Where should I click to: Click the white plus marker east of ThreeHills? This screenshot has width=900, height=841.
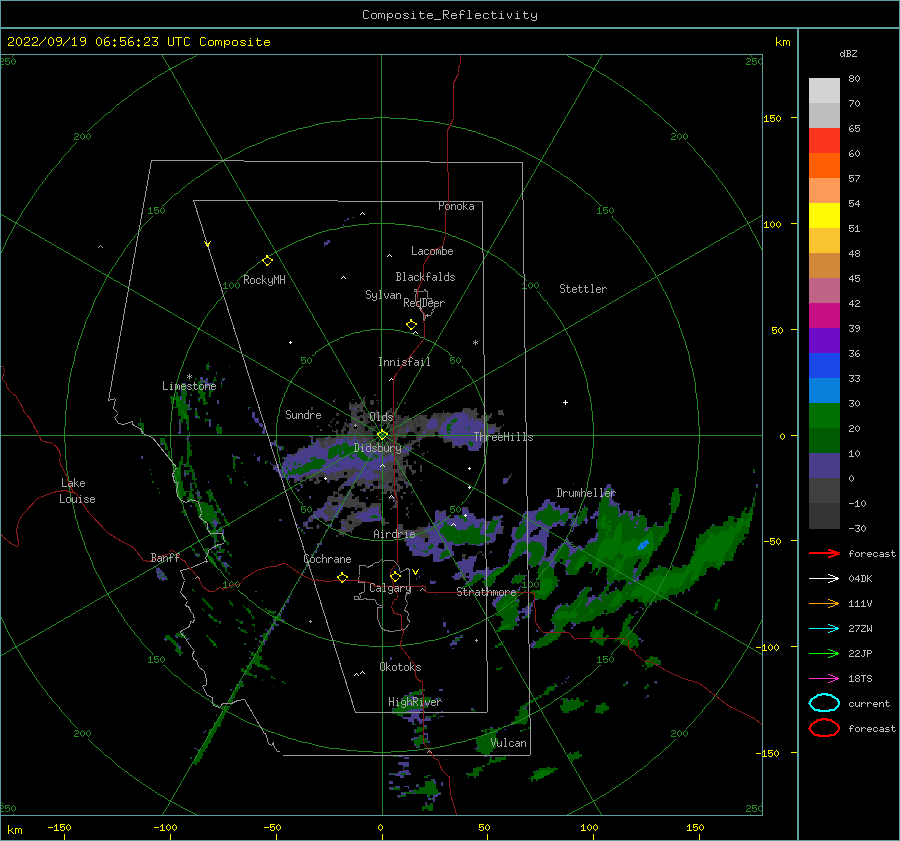click(565, 402)
